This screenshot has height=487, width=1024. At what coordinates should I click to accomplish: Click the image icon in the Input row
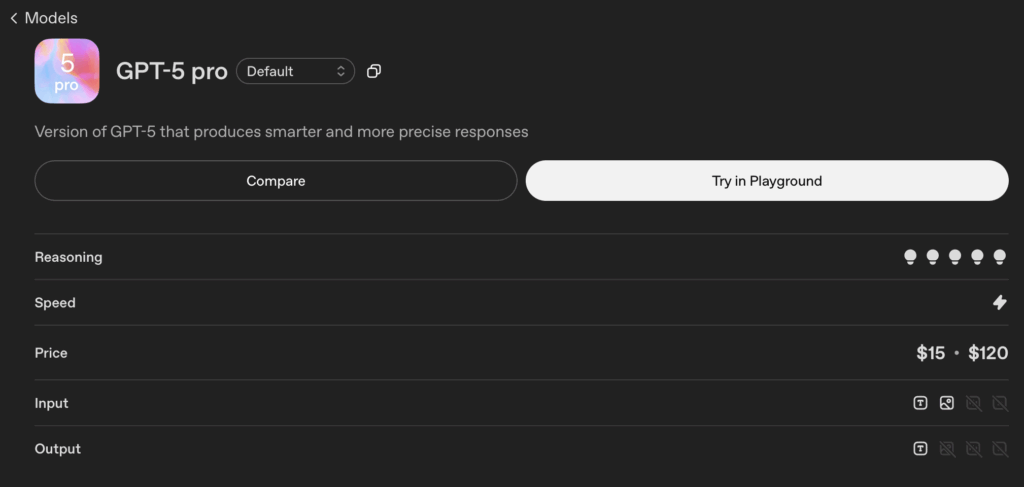pos(947,403)
